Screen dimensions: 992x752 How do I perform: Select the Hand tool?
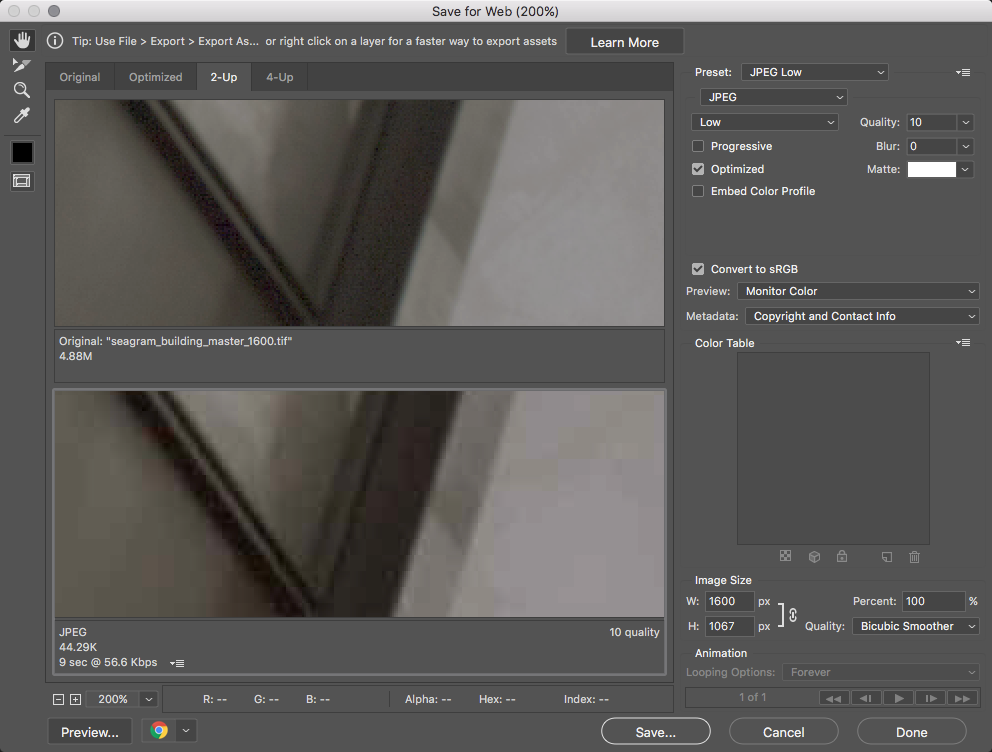tap(22, 41)
